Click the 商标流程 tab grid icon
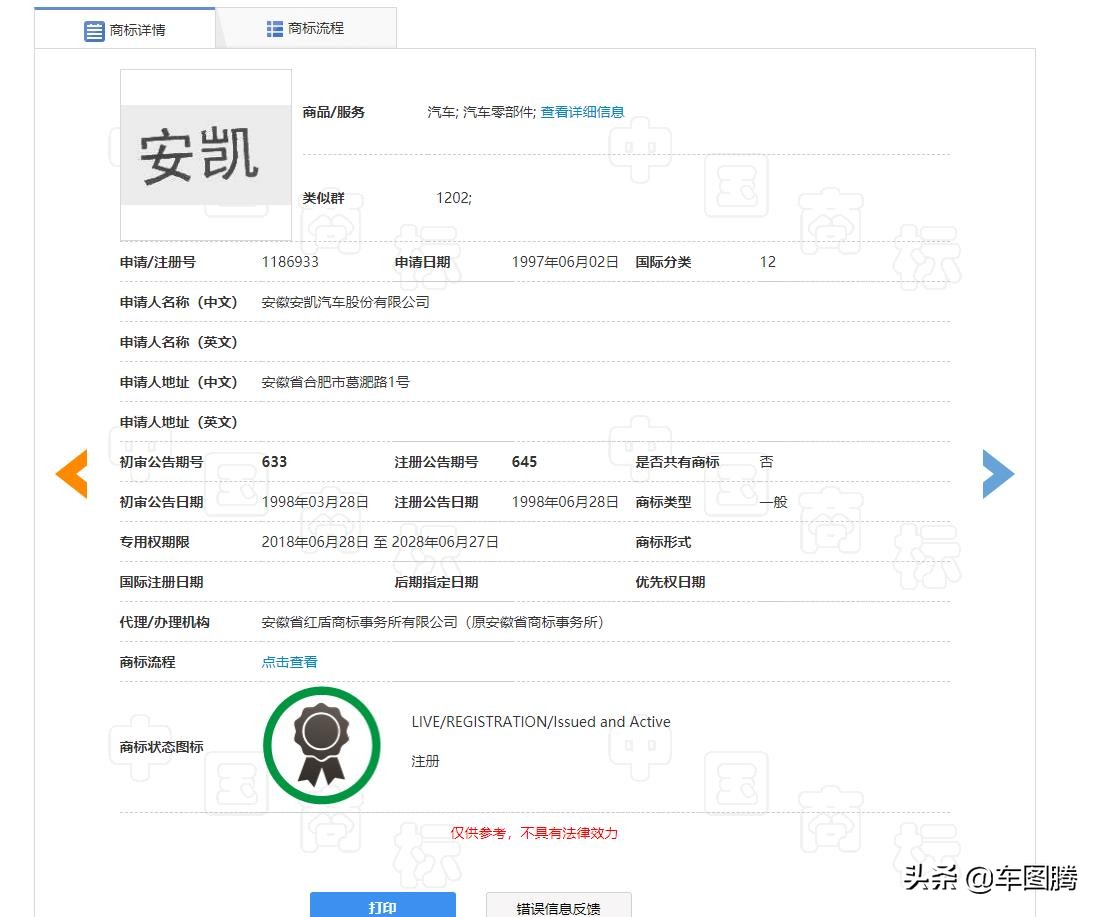 point(274,28)
